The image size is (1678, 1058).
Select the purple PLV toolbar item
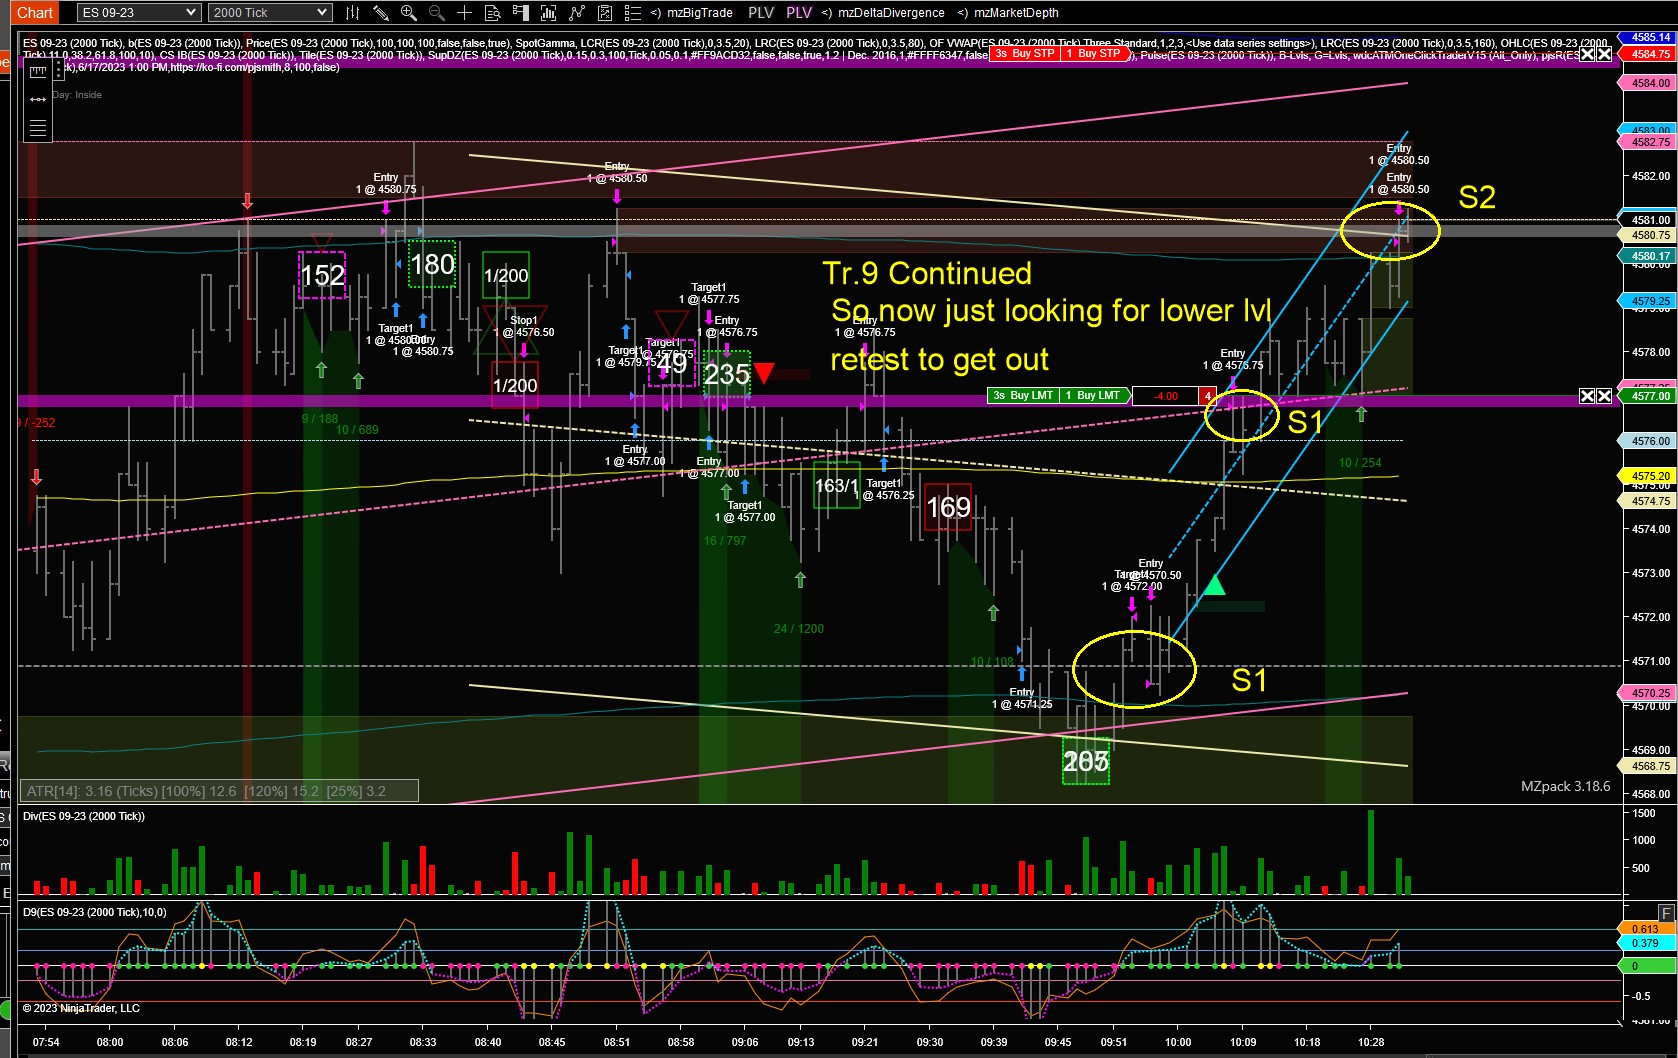click(799, 13)
